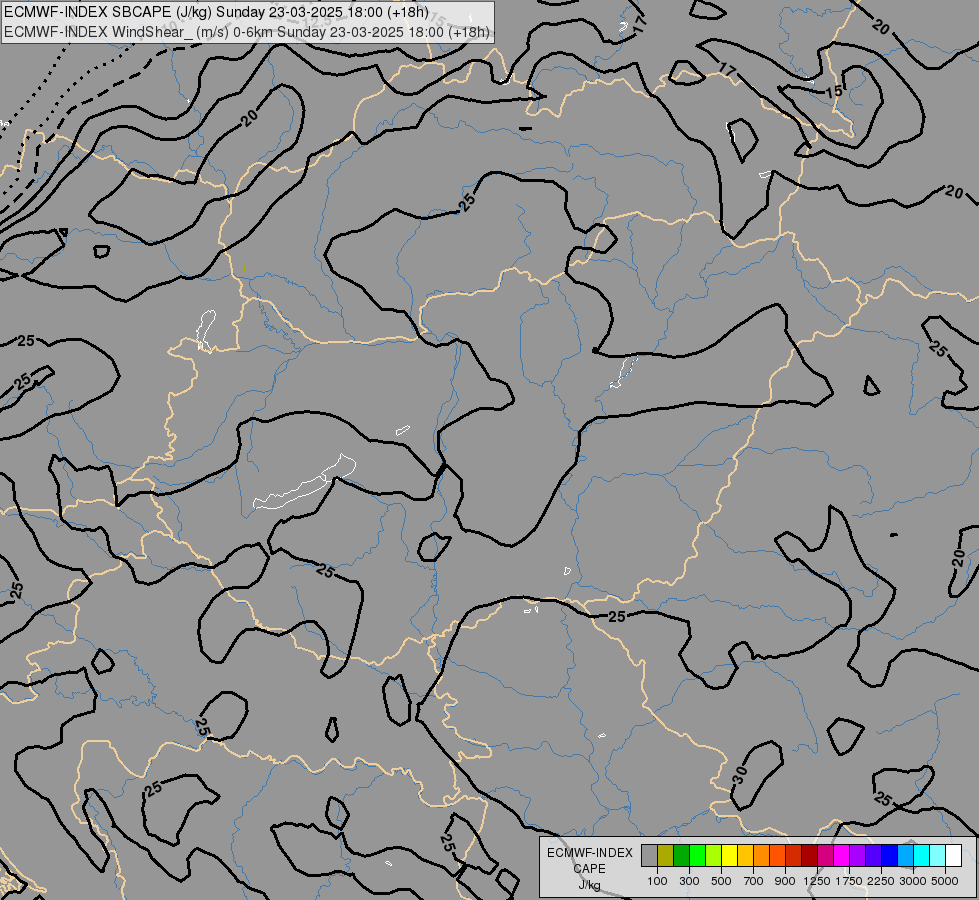Image resolution: width=979 pixels, height=900 pixels.
Task: Click the 'CAPE' label in the legend
Action: coord(589,869)
